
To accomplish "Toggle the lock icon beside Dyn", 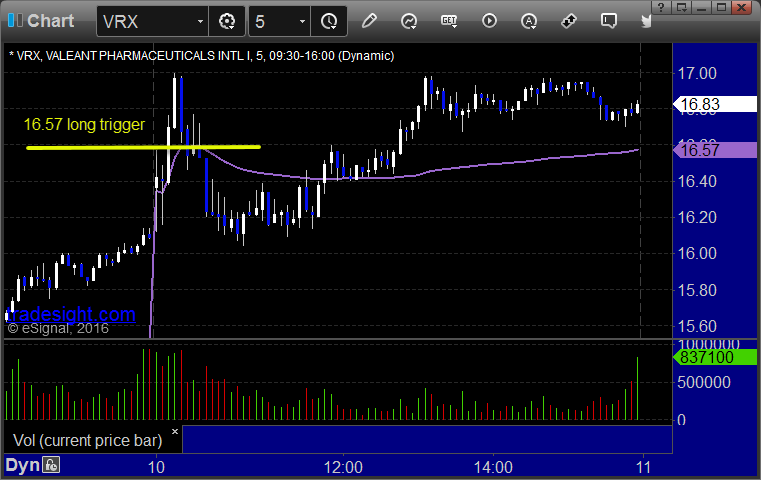I will pos(51,465).
